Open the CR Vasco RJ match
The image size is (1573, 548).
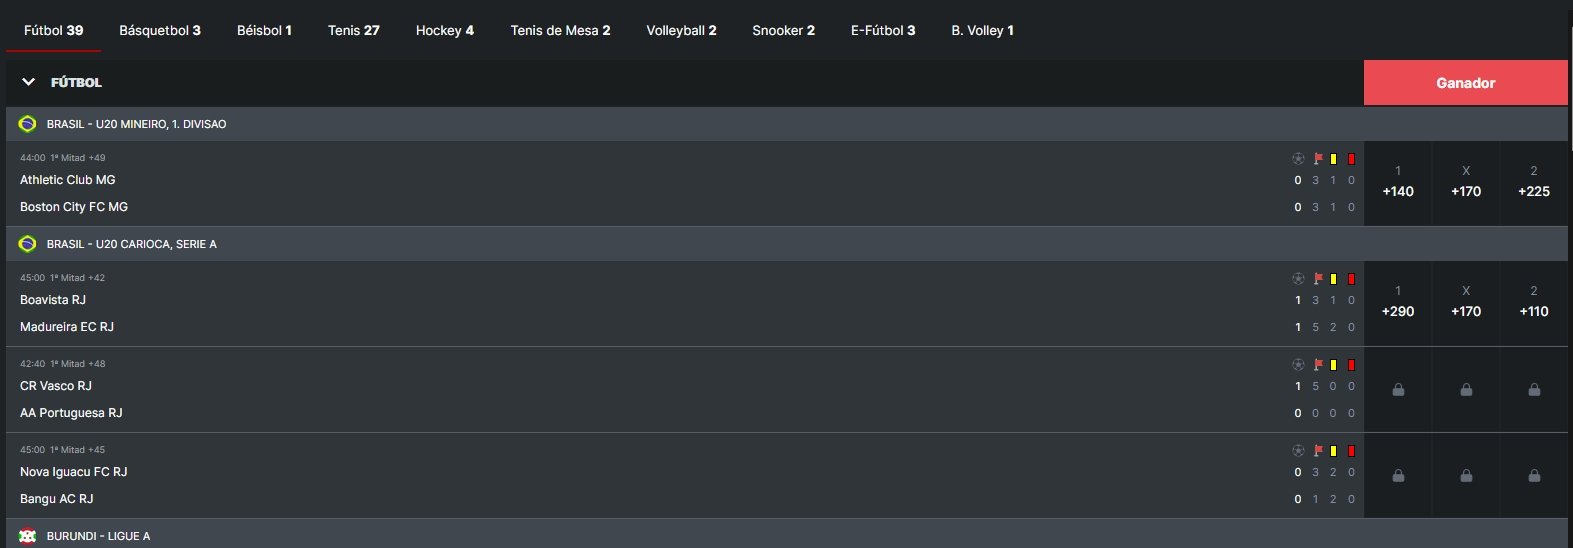[x=56, y=386]
